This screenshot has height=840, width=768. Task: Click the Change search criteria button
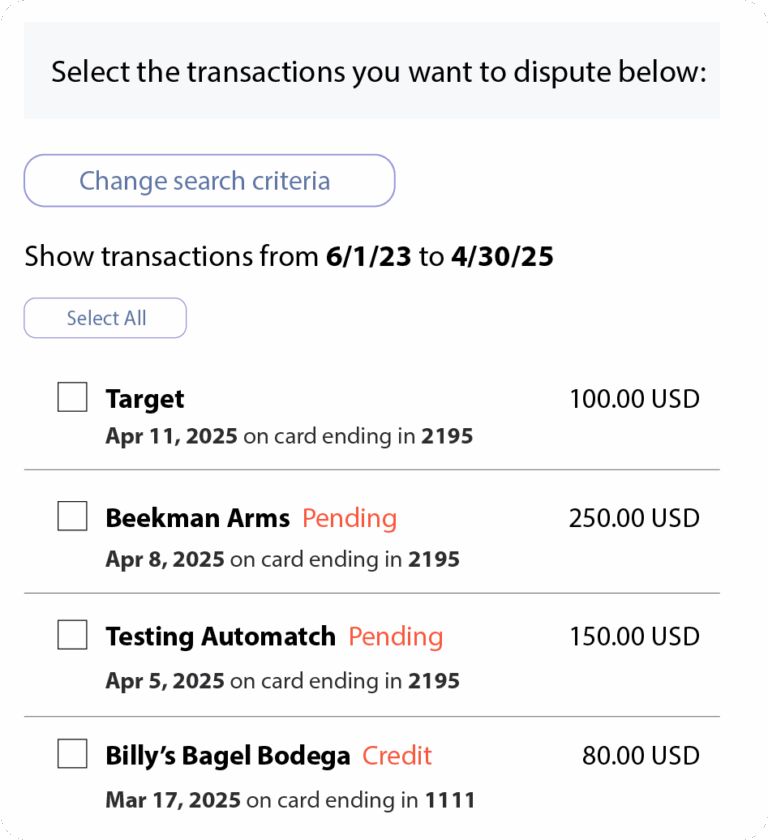[x=209, y=181]
